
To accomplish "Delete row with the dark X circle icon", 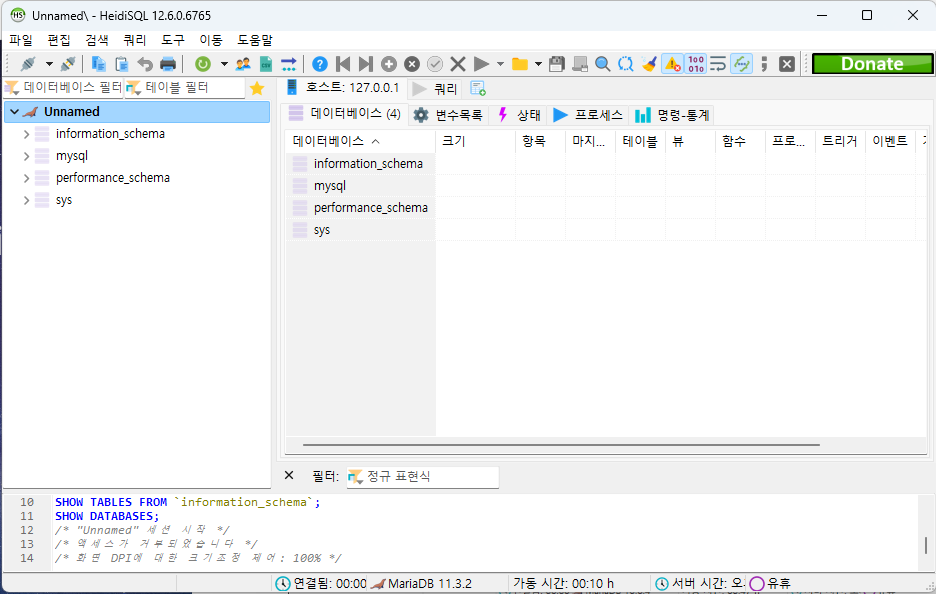I will pyautogui.click(x=412, y=64).
